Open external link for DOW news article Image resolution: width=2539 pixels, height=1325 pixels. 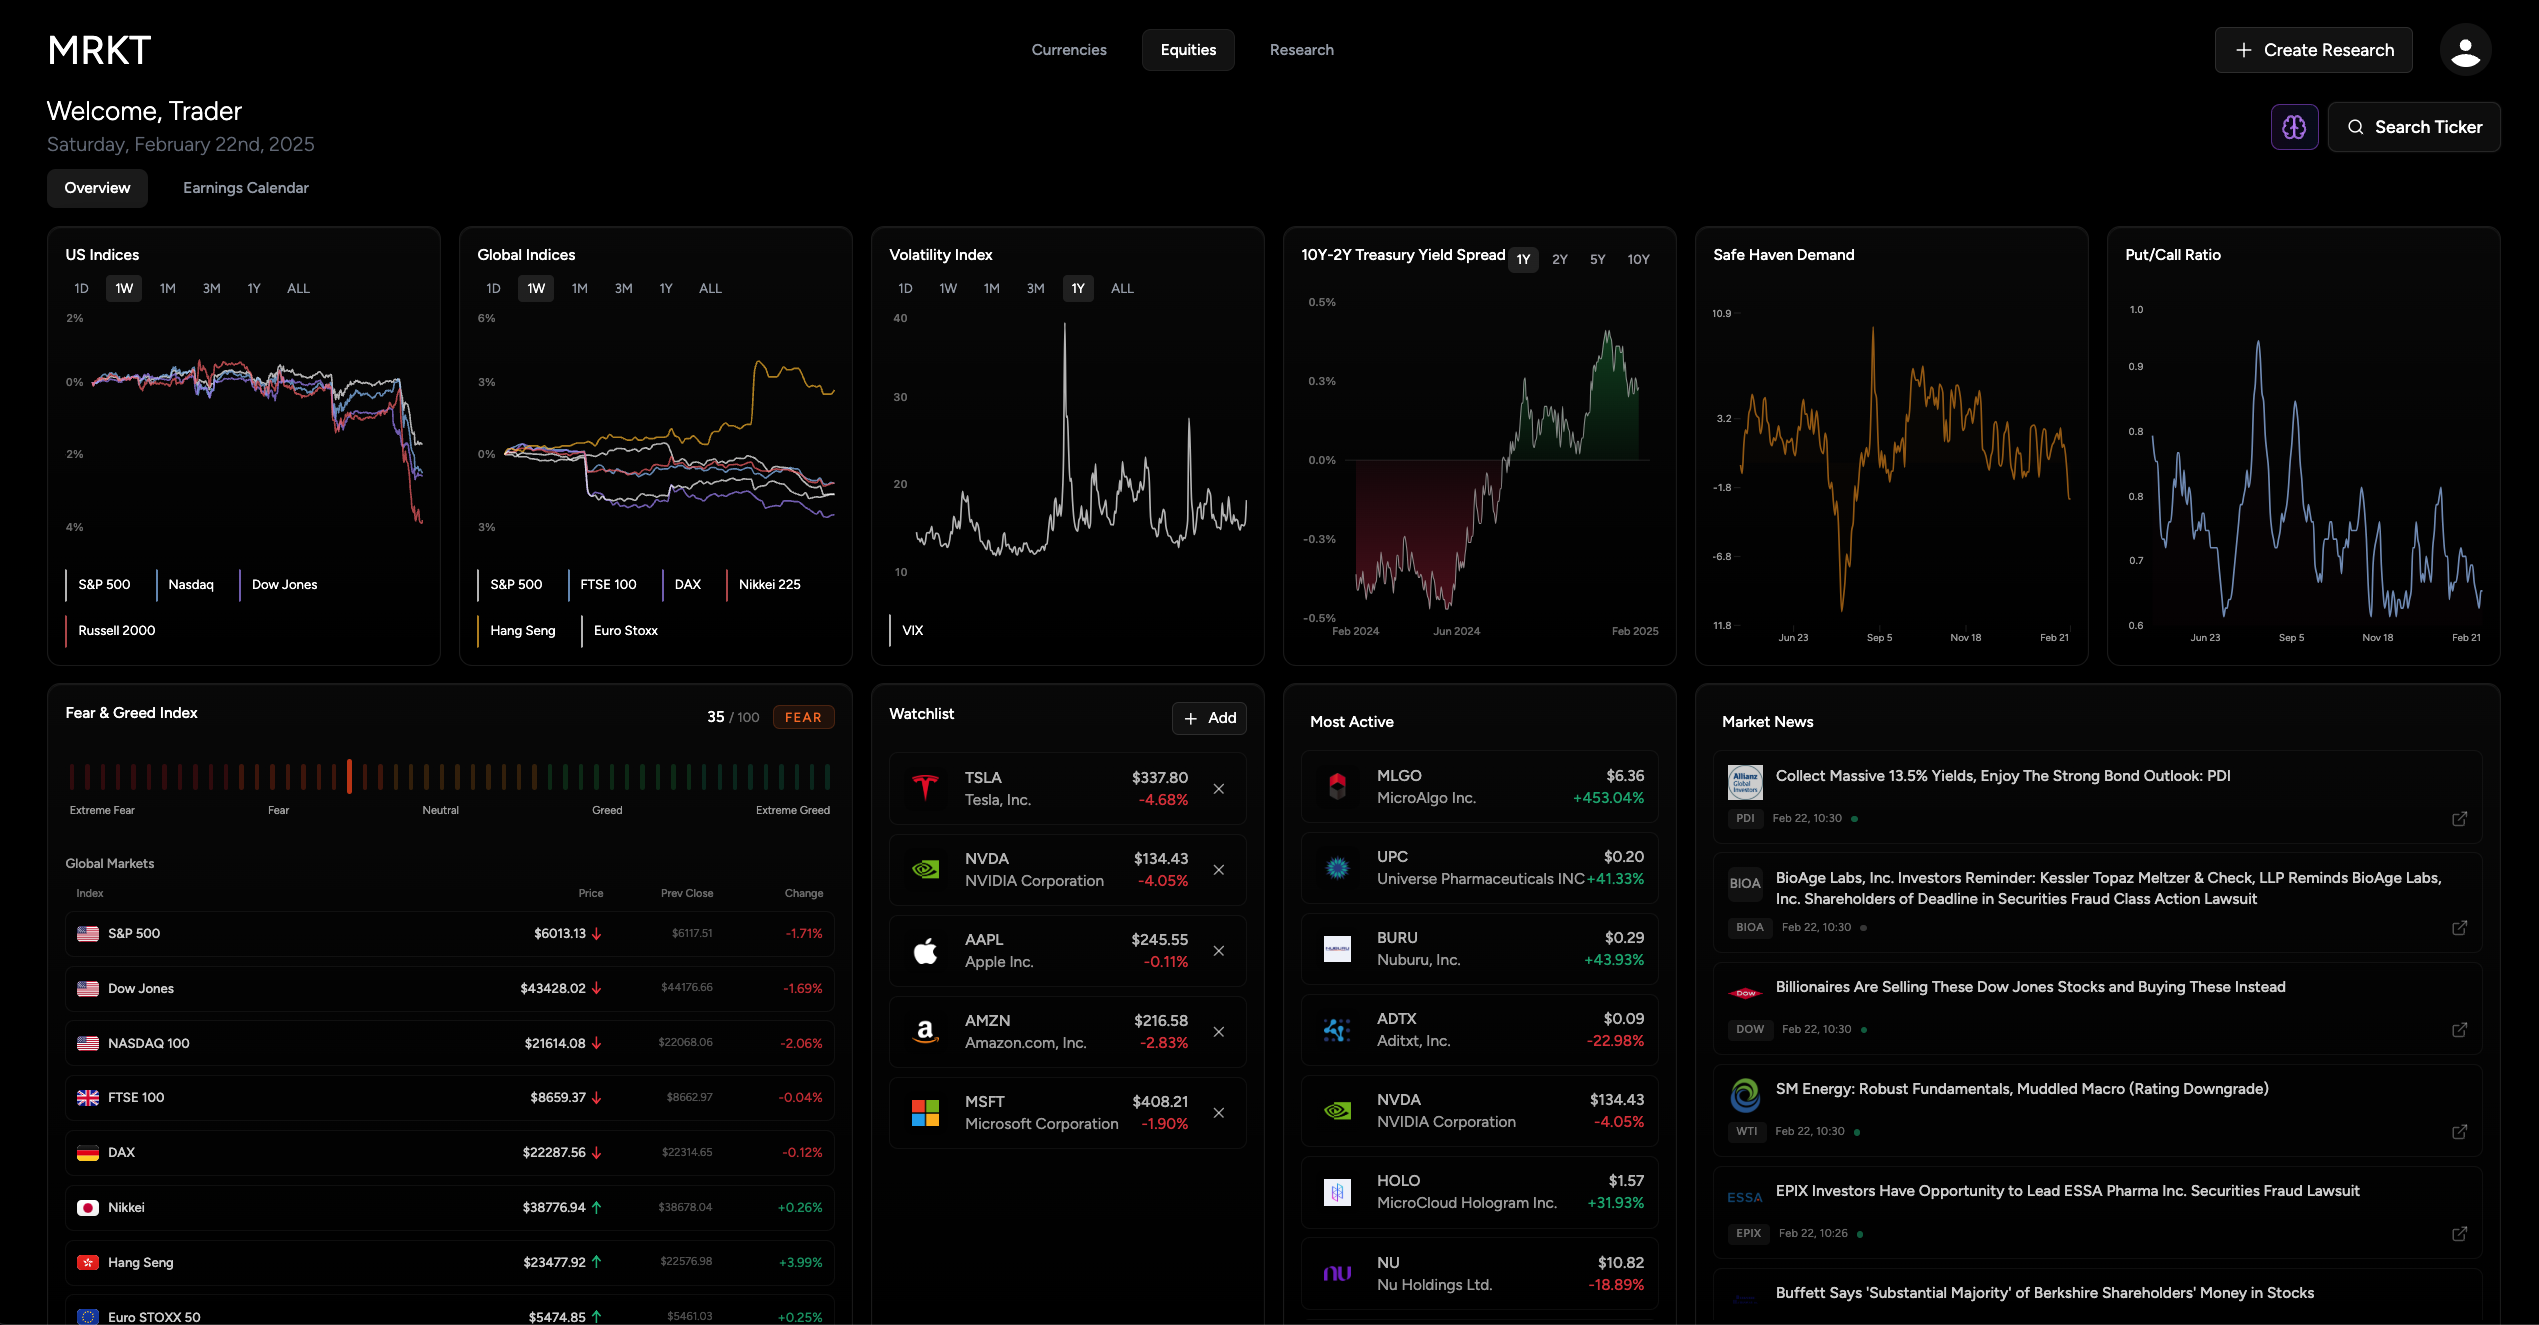point(2459,1030)
